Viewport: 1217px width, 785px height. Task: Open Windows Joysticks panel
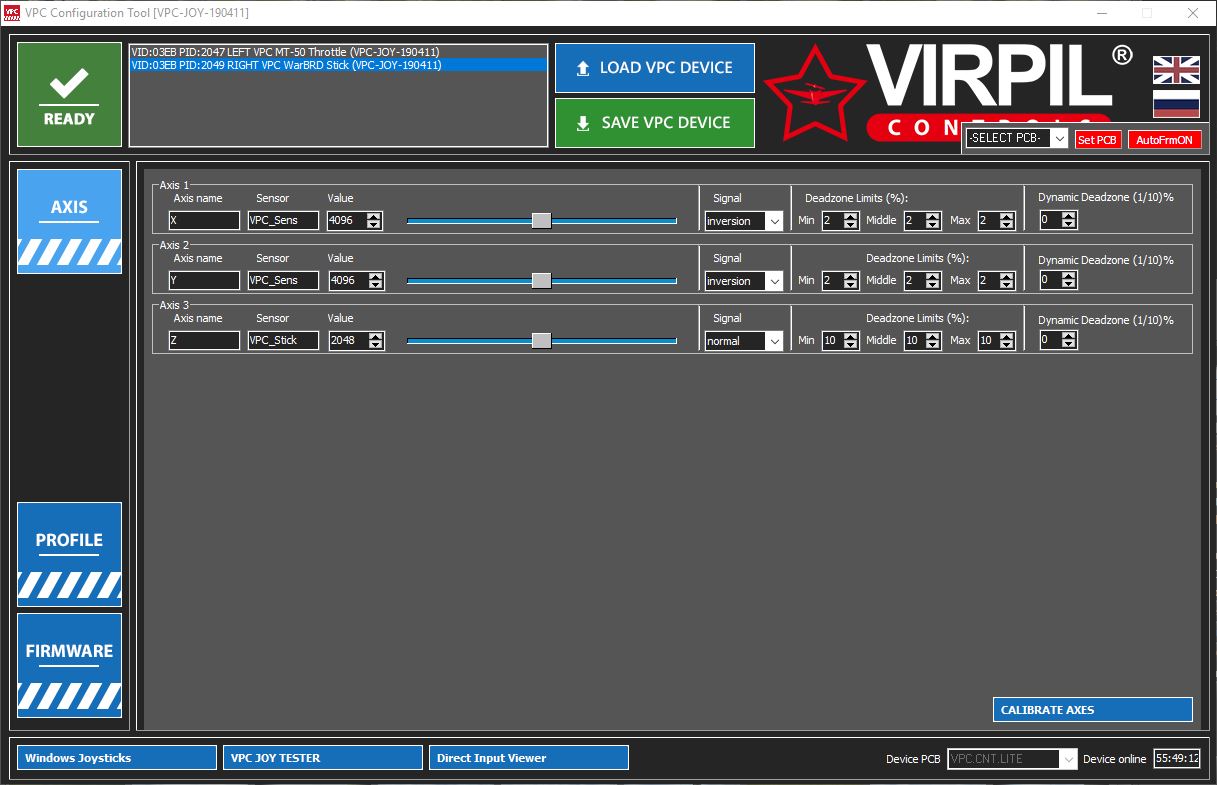click(116, 758)
